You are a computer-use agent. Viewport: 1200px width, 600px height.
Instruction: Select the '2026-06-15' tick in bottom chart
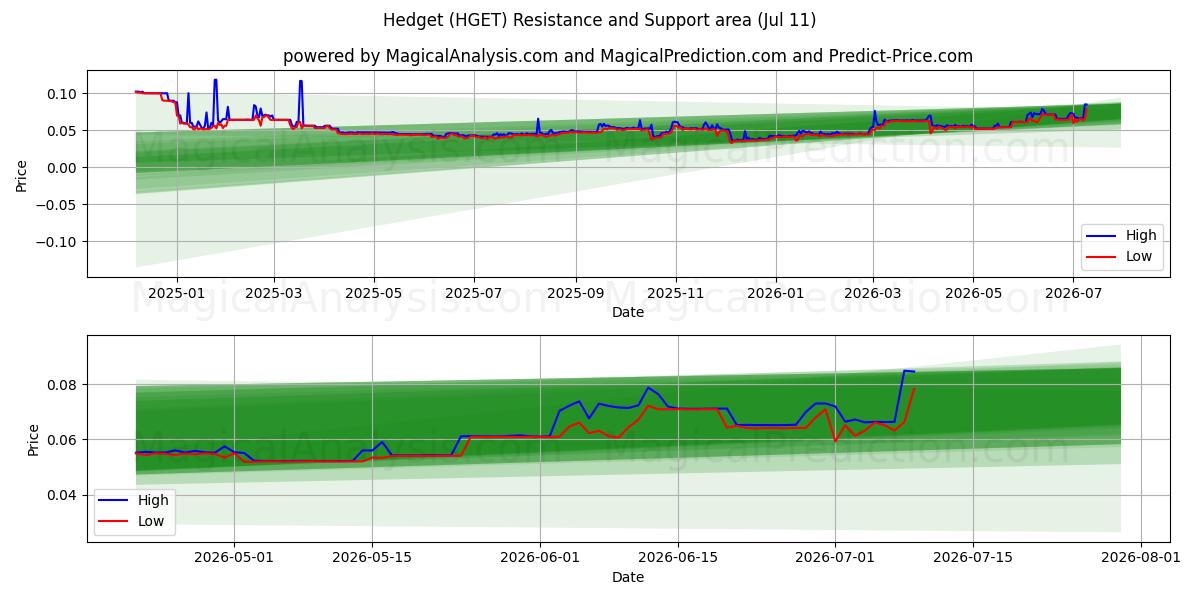pyautogui.click(x=678, y=558)
